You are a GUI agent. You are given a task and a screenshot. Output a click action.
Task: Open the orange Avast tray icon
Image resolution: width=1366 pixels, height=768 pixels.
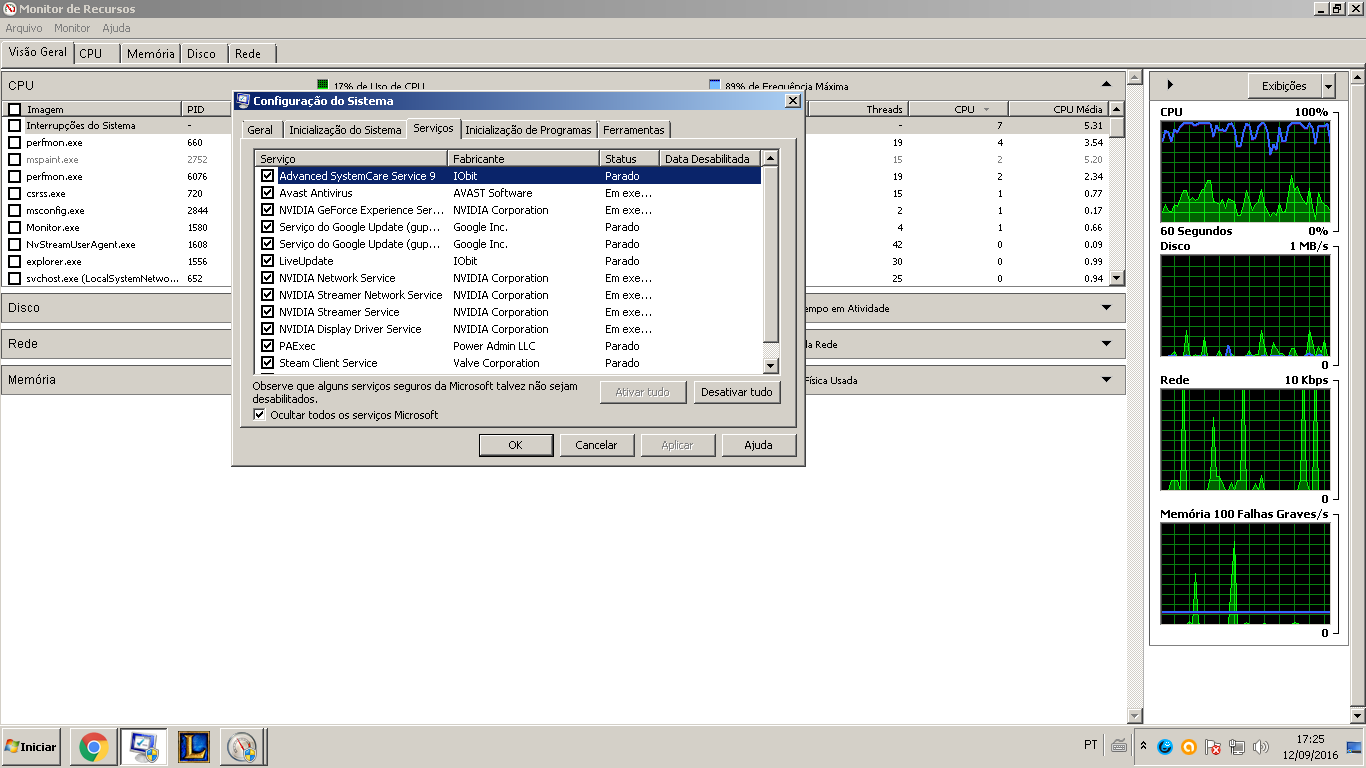[1189, 746]
